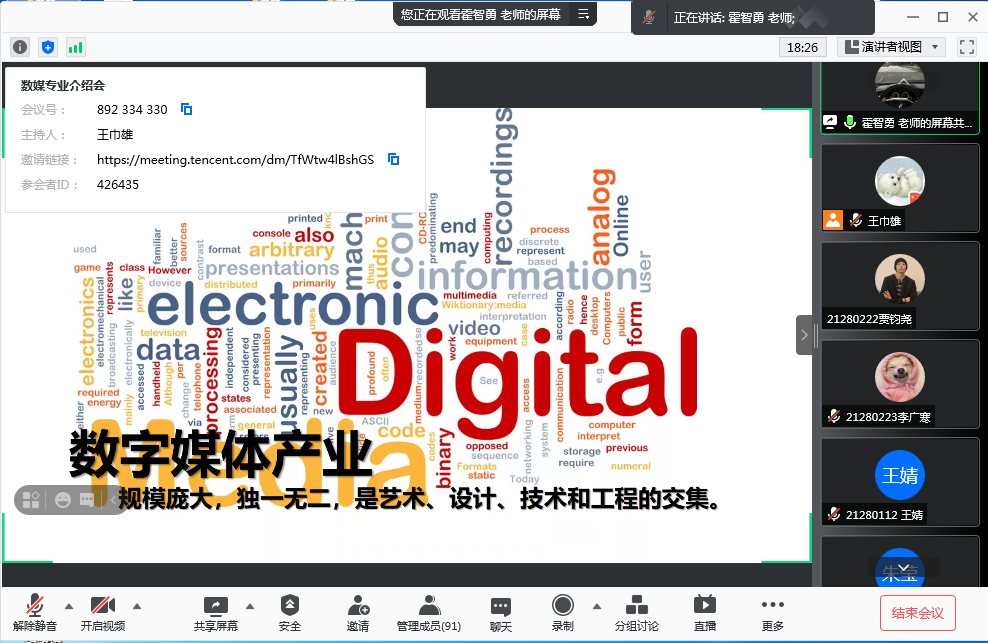
Task: Copy the meeting ID number
Action: (x=186, y=109)
